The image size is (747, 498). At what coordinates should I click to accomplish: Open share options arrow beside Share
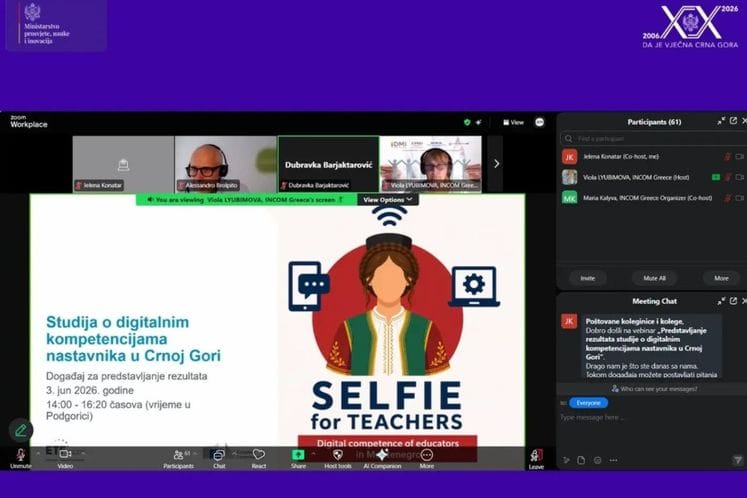point(313,454)
